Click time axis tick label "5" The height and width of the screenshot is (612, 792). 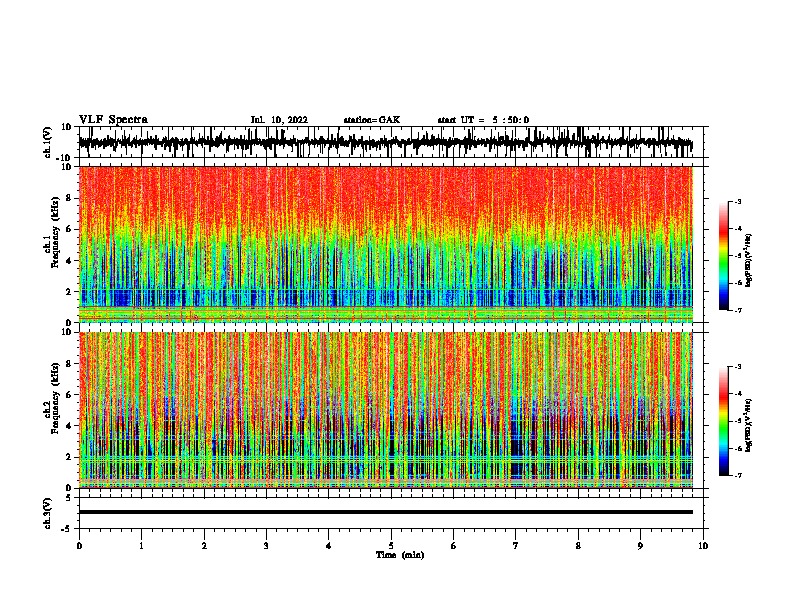click(391, 545)
